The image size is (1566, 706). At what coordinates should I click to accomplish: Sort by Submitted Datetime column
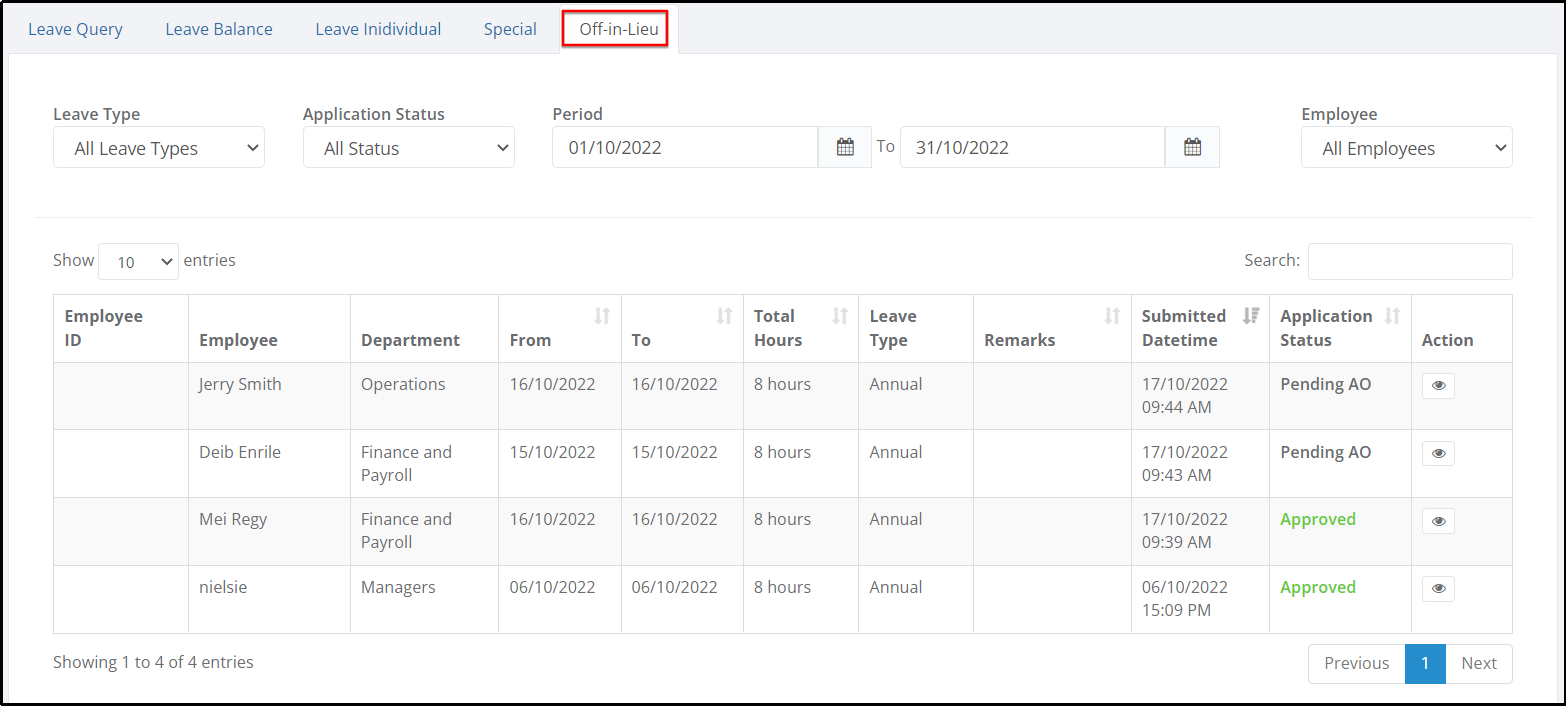pyautogui.click(x=1250, y=316)
